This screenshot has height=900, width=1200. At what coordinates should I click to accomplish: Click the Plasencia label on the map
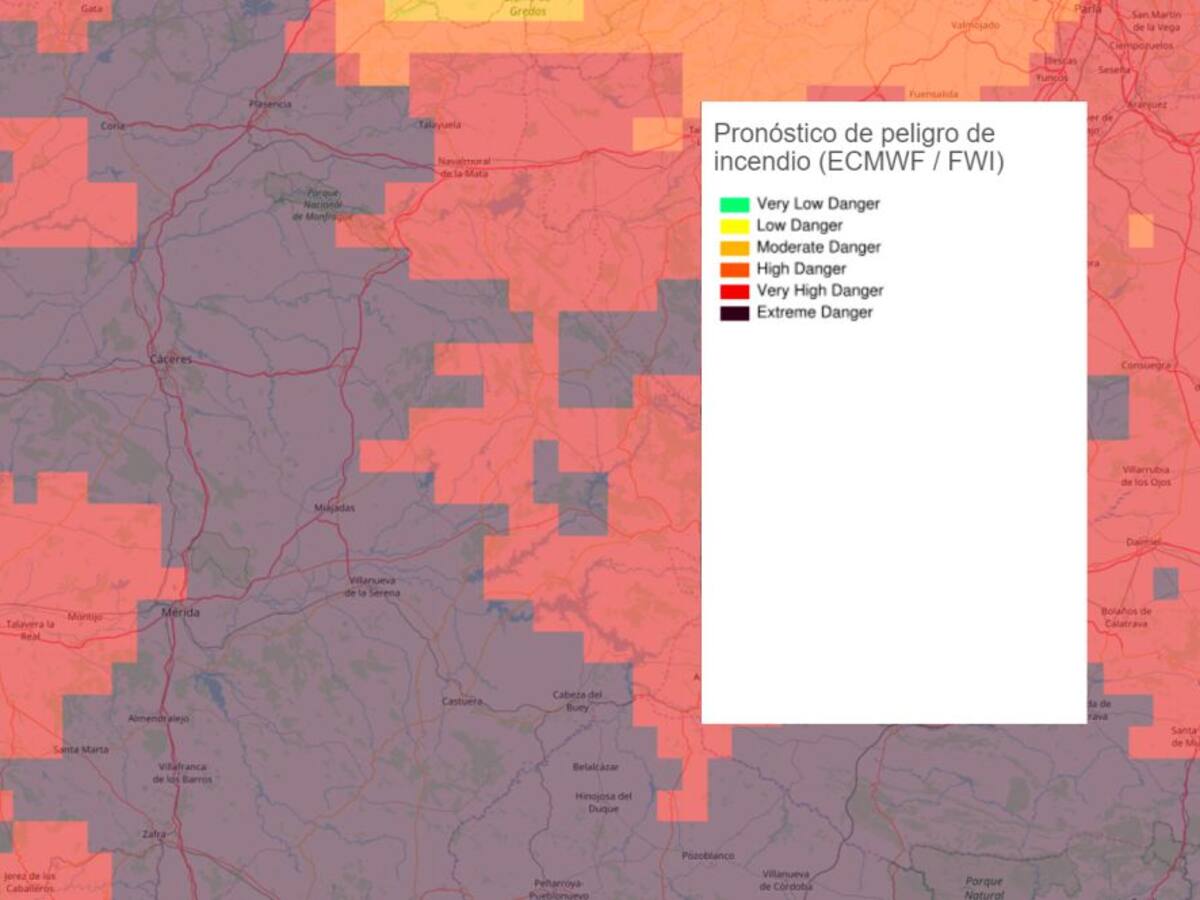coord(270,104)
